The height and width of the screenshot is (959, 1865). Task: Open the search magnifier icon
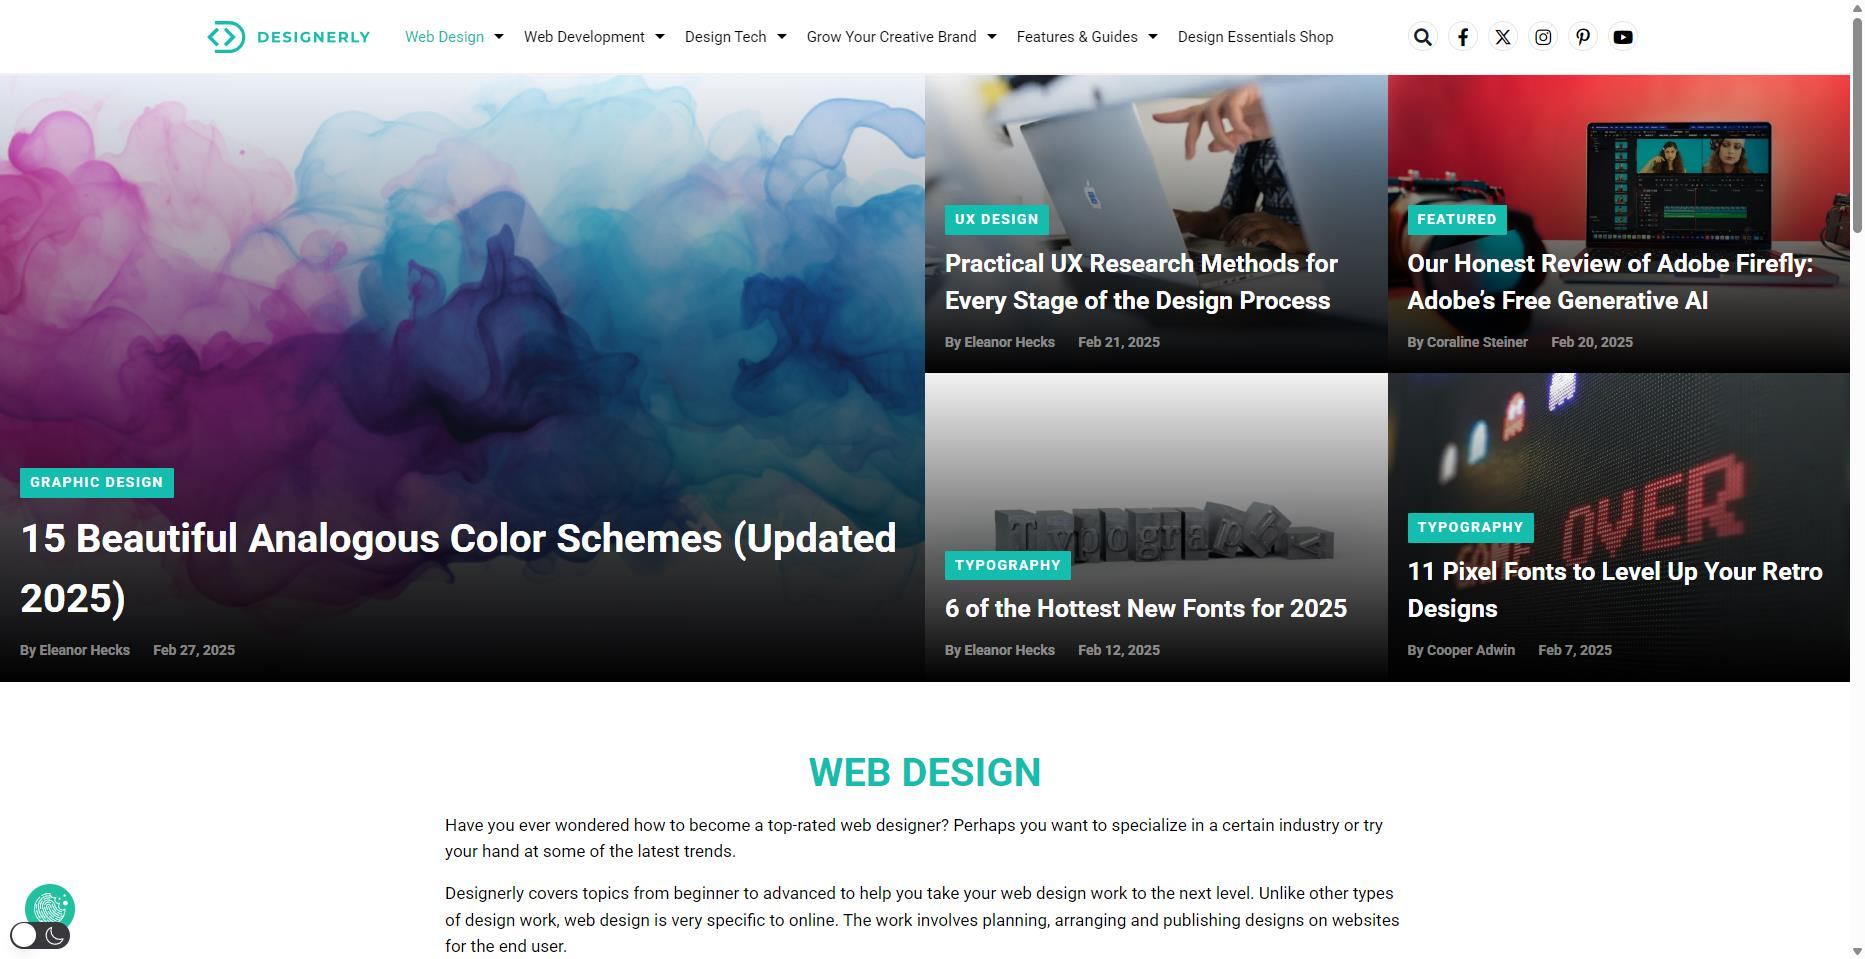pyautogui.click(x=1422, y=37)
